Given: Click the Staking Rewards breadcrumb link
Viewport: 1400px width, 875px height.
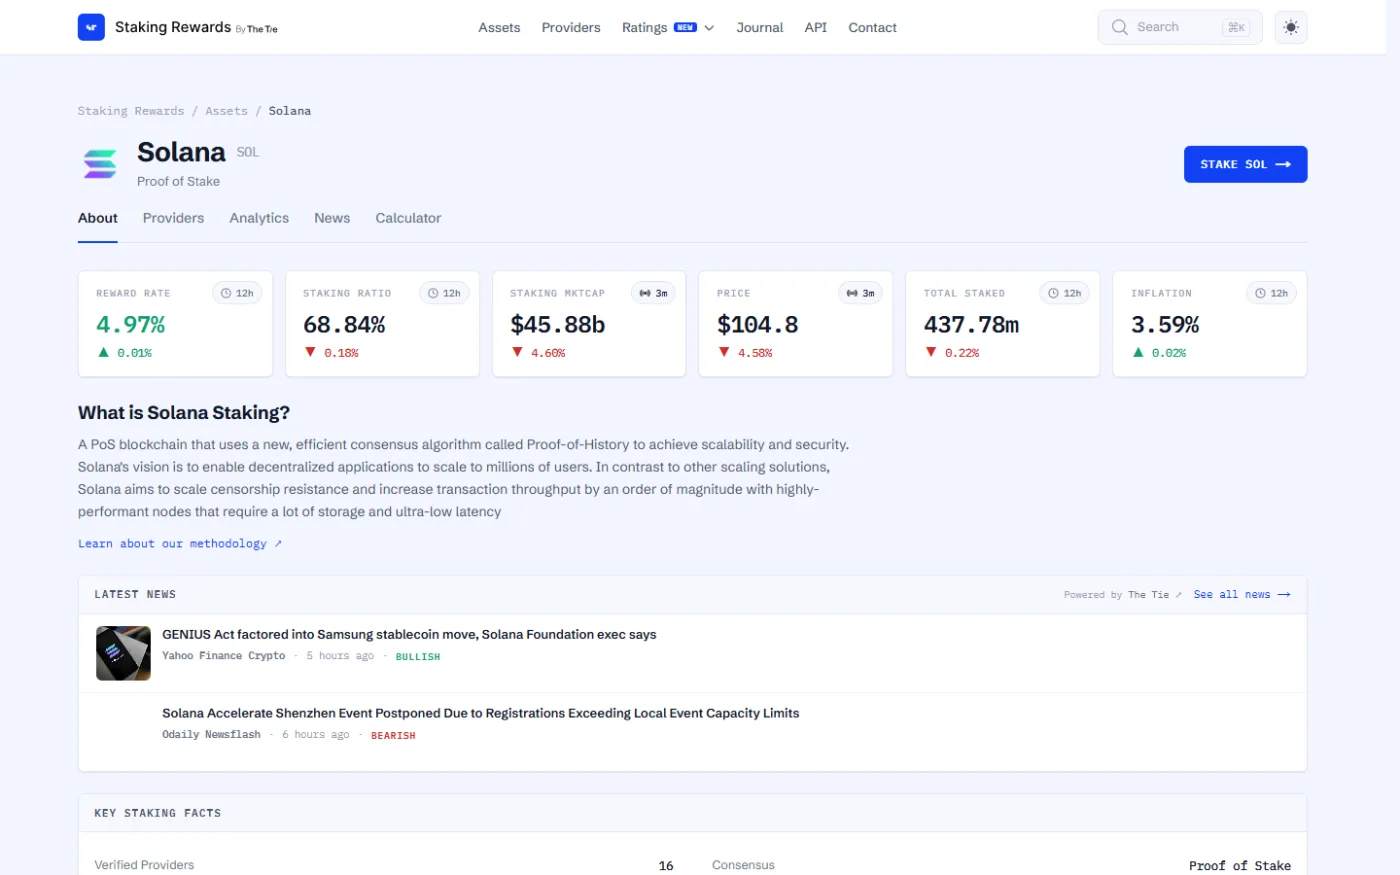Looking at the screenshot, I should (x=131, y=111).
